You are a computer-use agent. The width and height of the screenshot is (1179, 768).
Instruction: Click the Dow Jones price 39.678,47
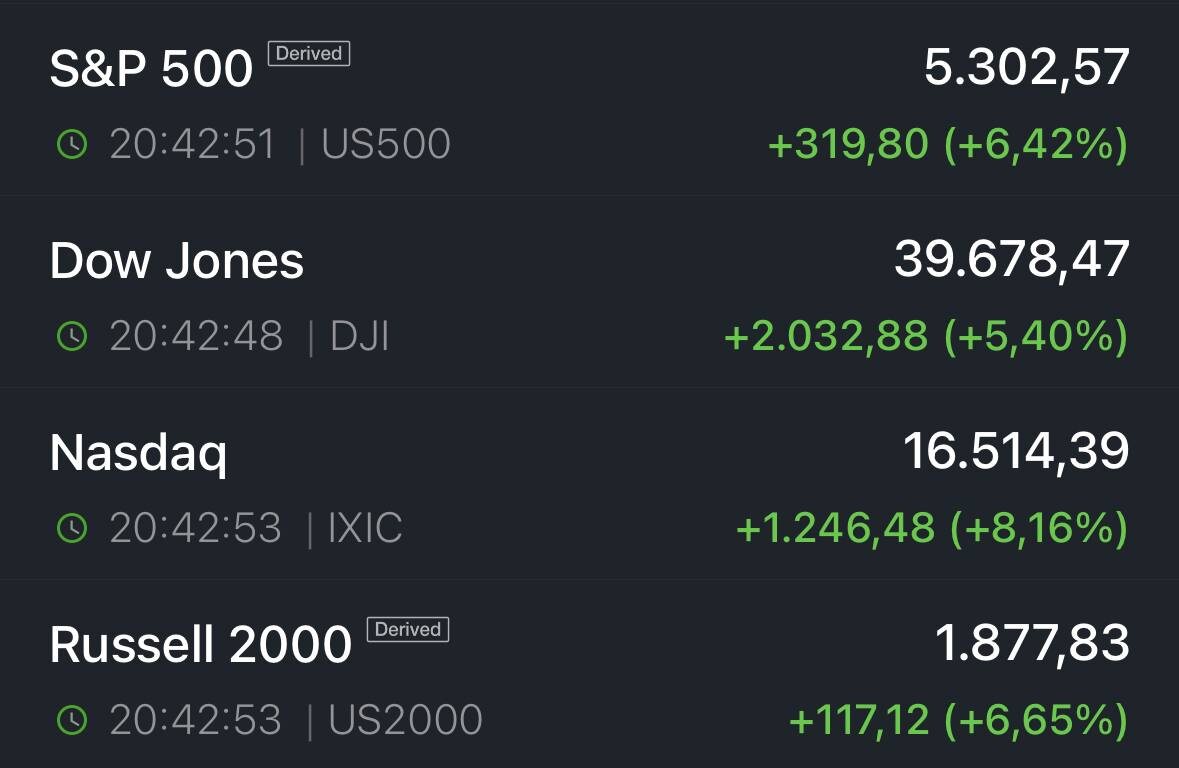point(1012,260)
